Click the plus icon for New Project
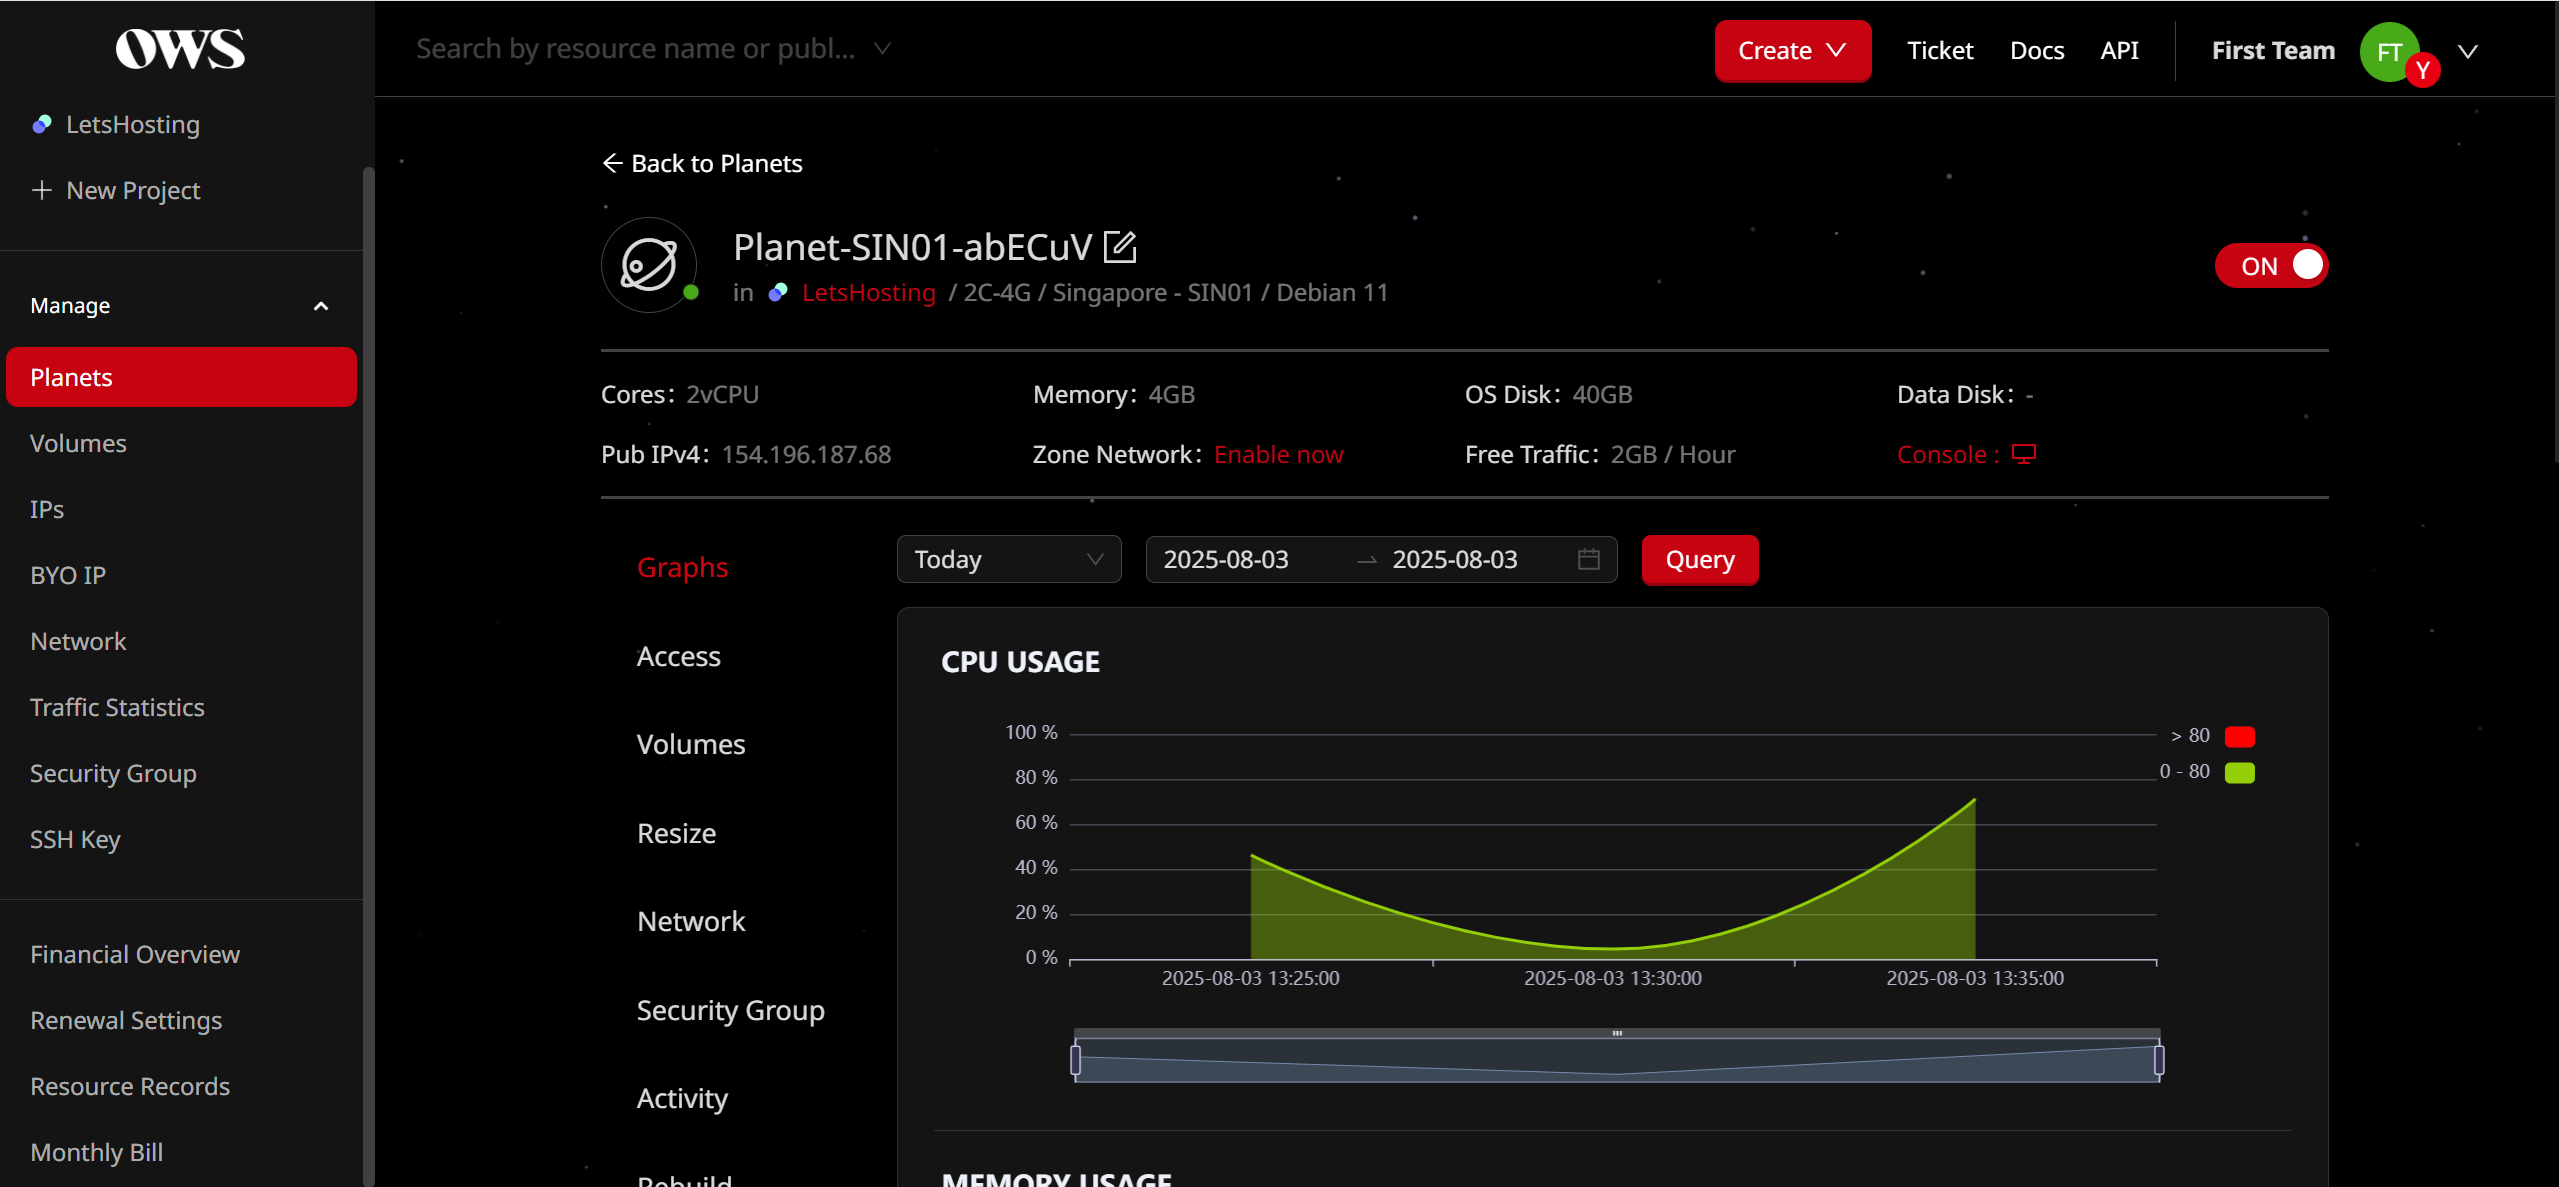Viewport: 2559px width, 1187px height. click(41, 190)
